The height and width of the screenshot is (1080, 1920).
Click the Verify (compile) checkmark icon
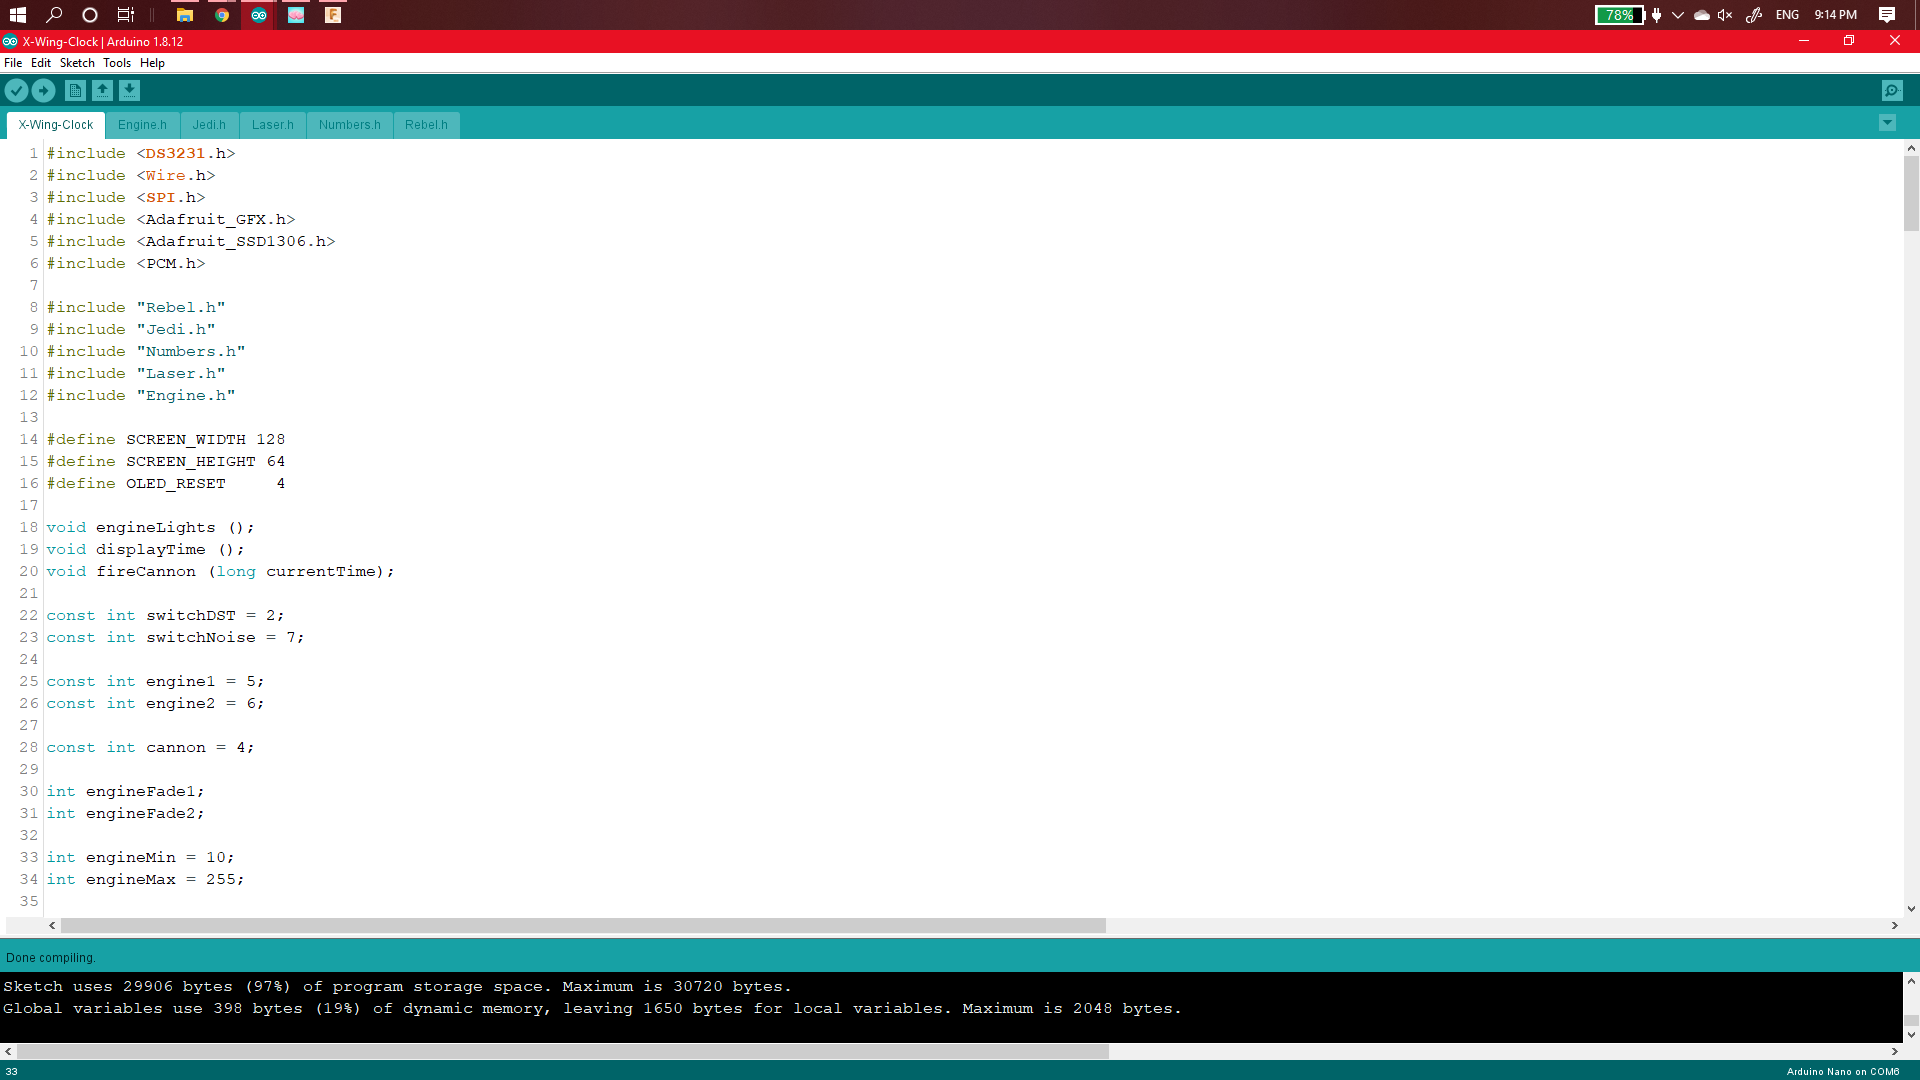point(16,90)
